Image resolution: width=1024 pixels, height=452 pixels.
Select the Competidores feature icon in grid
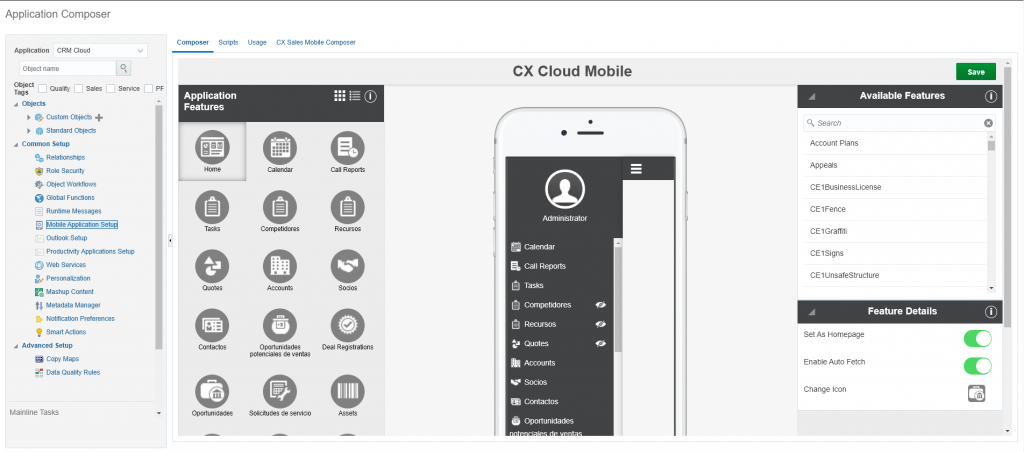(x=280, y=207)
